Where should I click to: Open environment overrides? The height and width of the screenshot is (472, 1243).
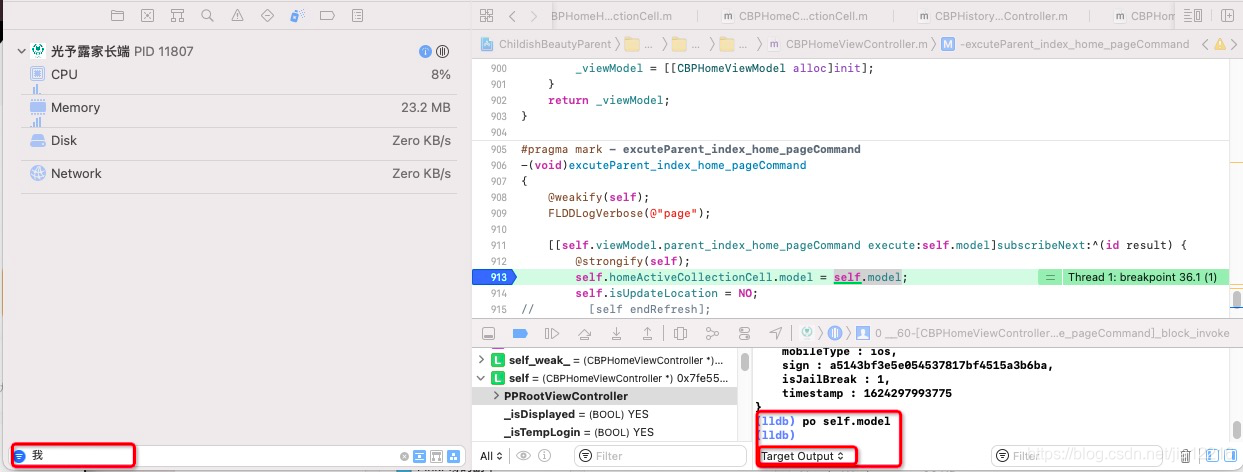coord(742,333)
